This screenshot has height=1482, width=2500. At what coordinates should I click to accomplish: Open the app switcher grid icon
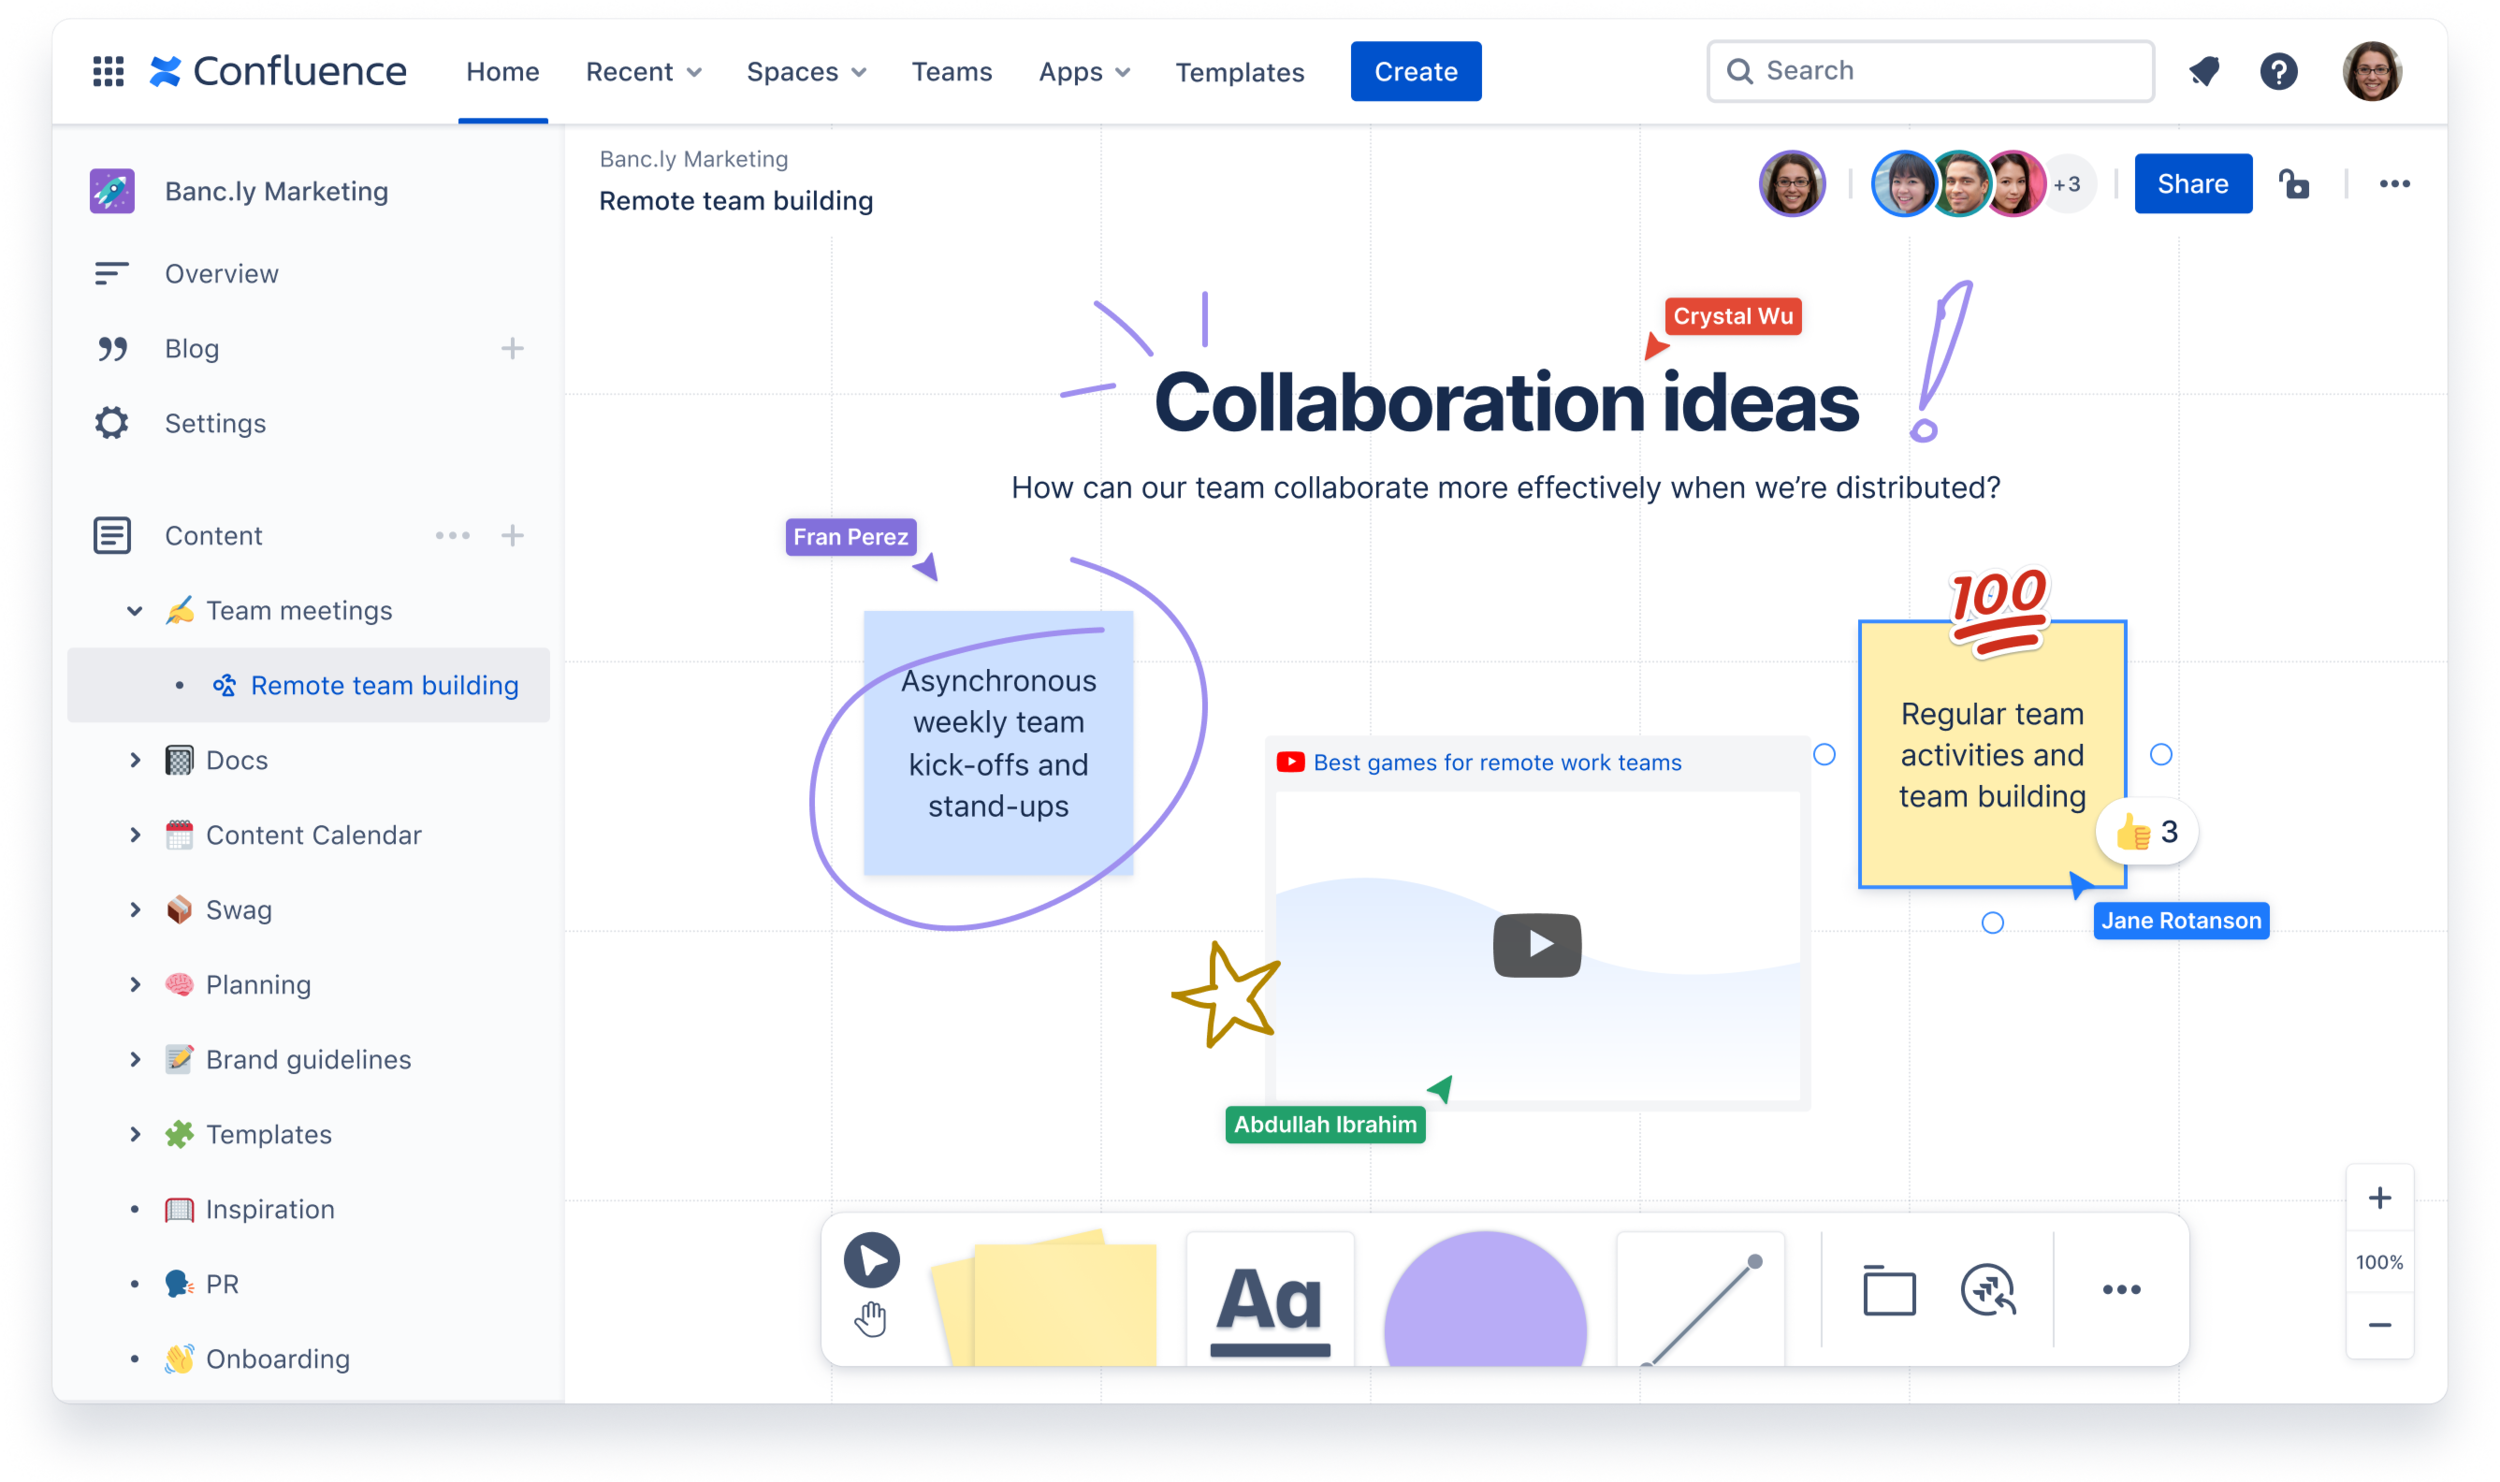[x=108, y=71]
